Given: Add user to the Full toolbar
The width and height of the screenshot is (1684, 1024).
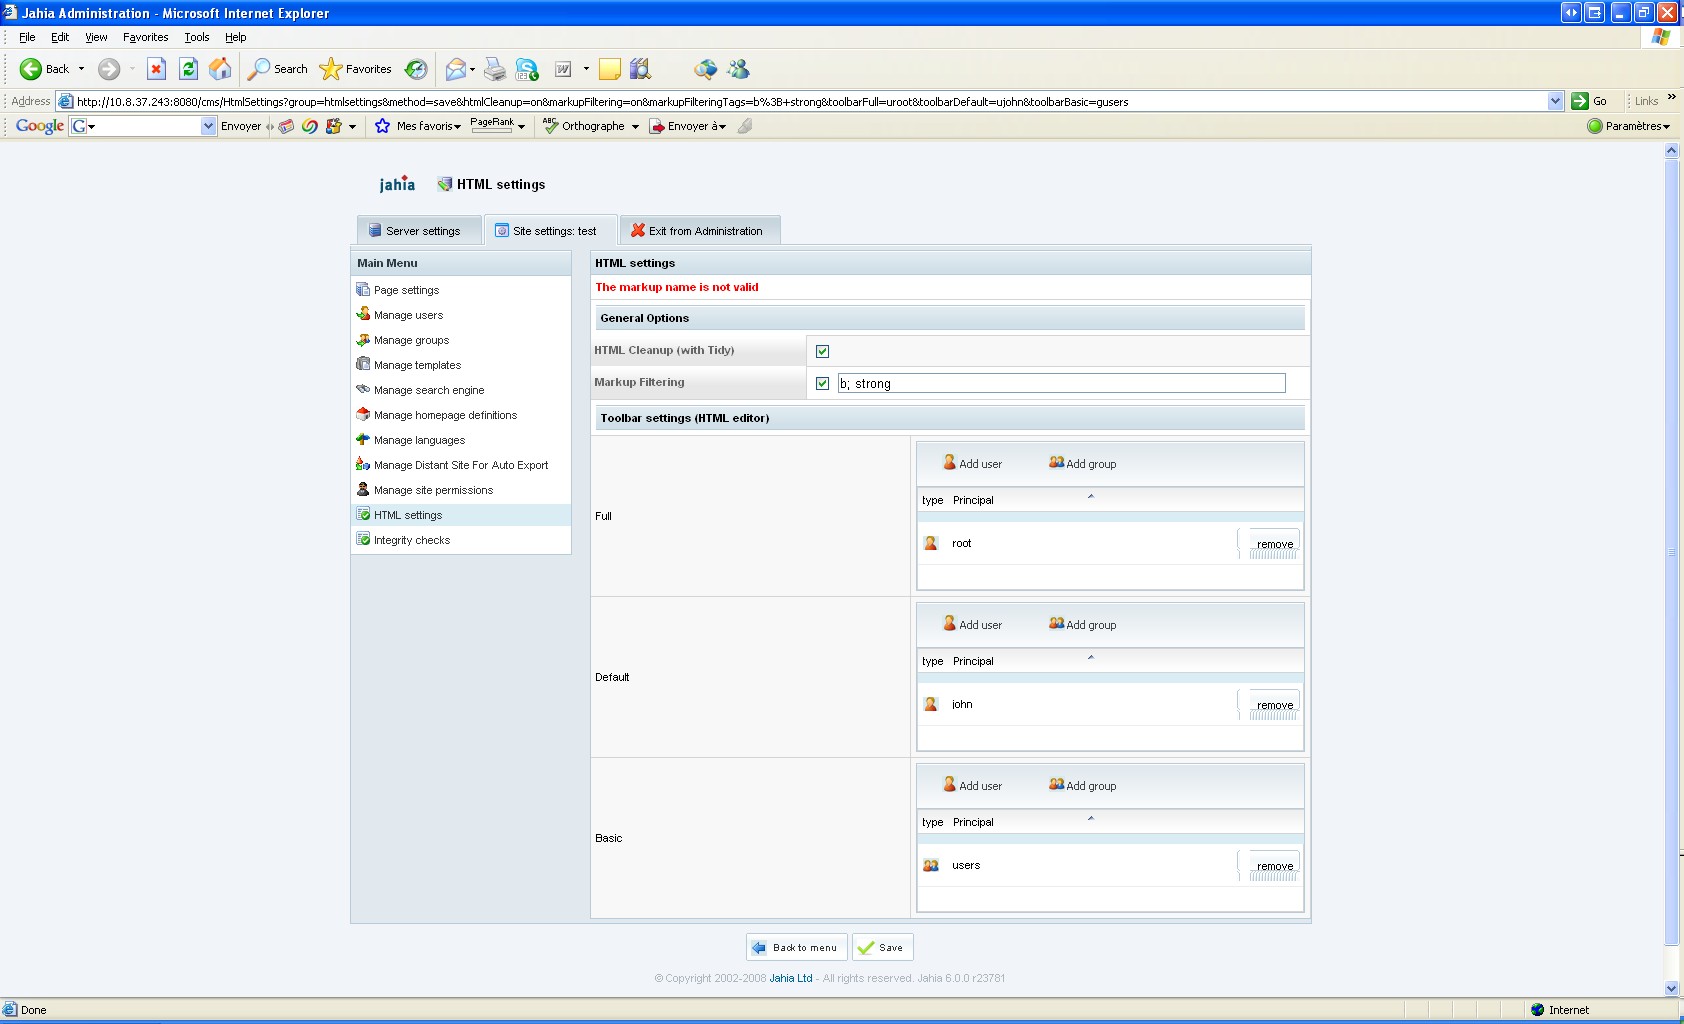Looking at the screenshot, I should click(x=972, y=463).
